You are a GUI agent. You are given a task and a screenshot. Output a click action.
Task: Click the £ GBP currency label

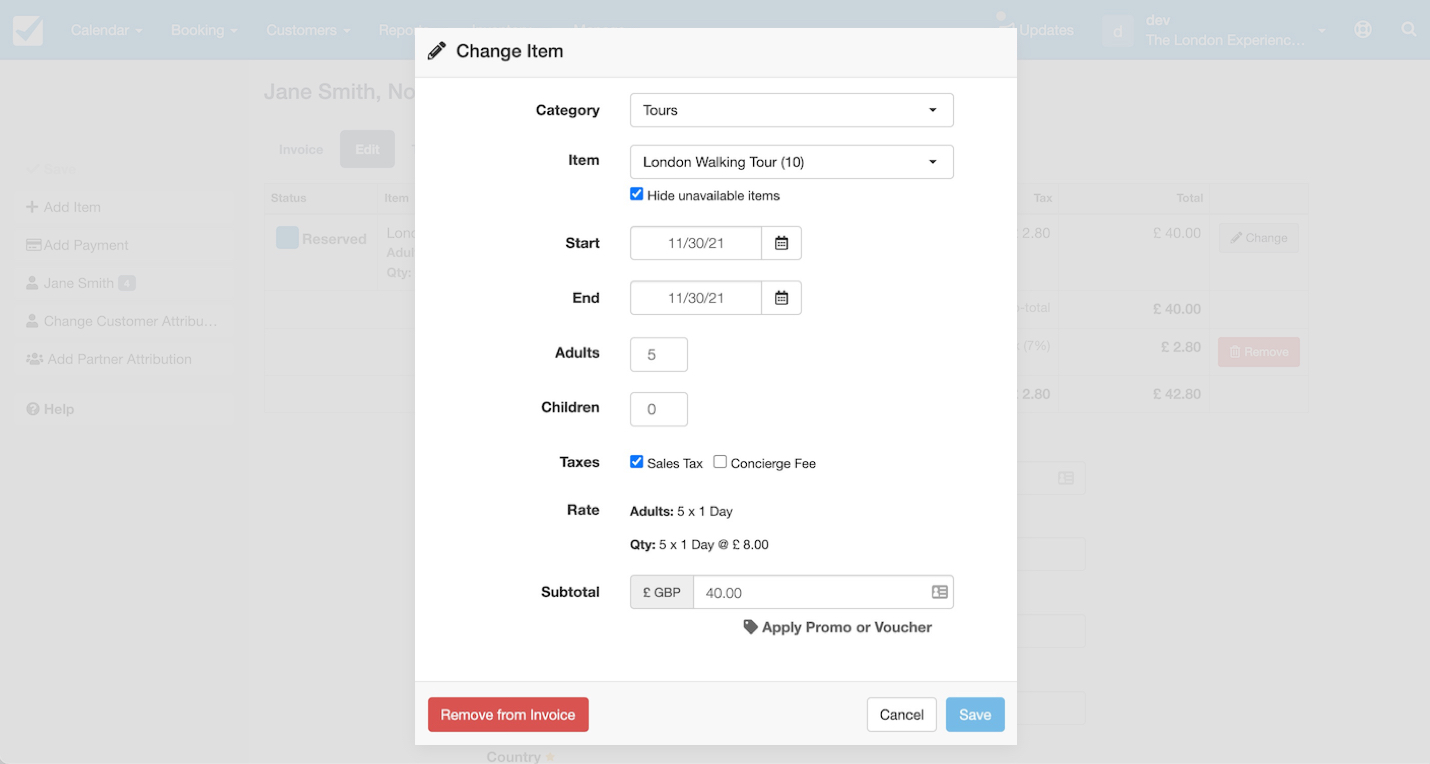pos(662,592)
